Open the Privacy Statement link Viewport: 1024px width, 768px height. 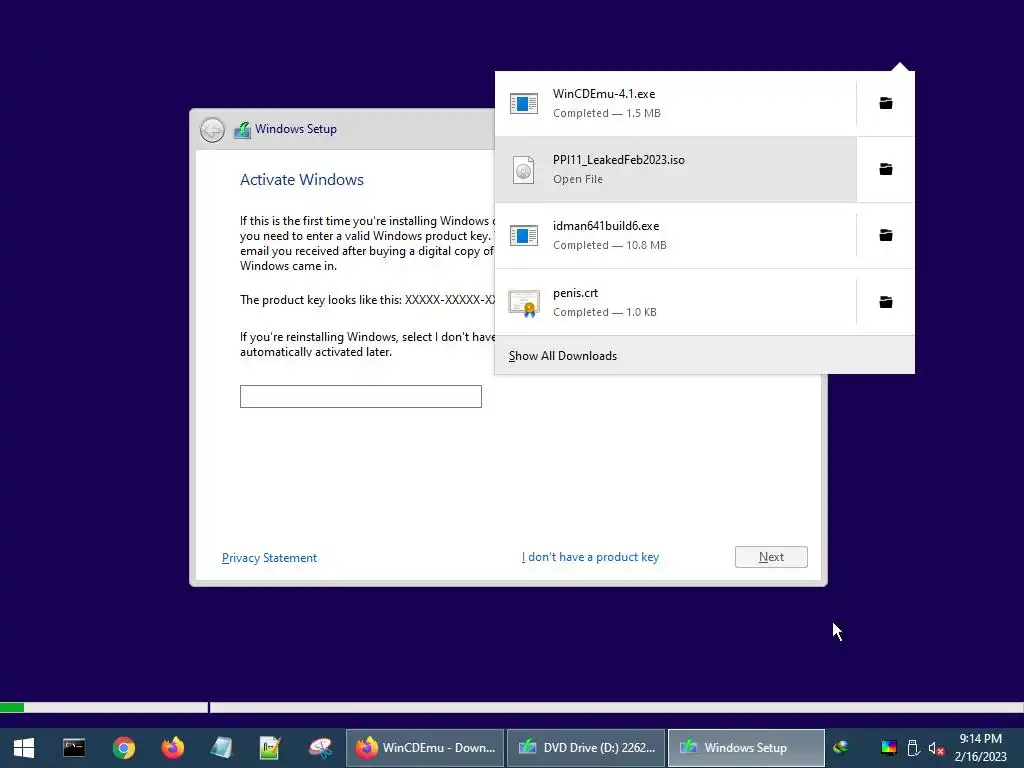point(269,558)
